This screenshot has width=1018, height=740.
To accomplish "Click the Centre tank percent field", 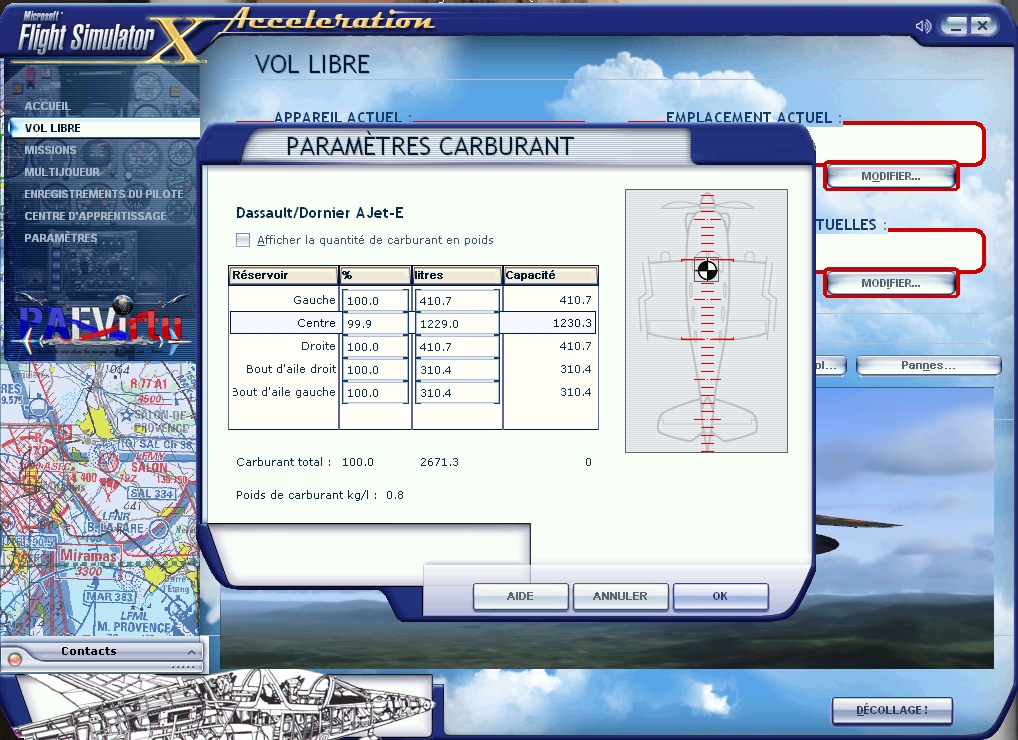I will (x=375, y=323).
